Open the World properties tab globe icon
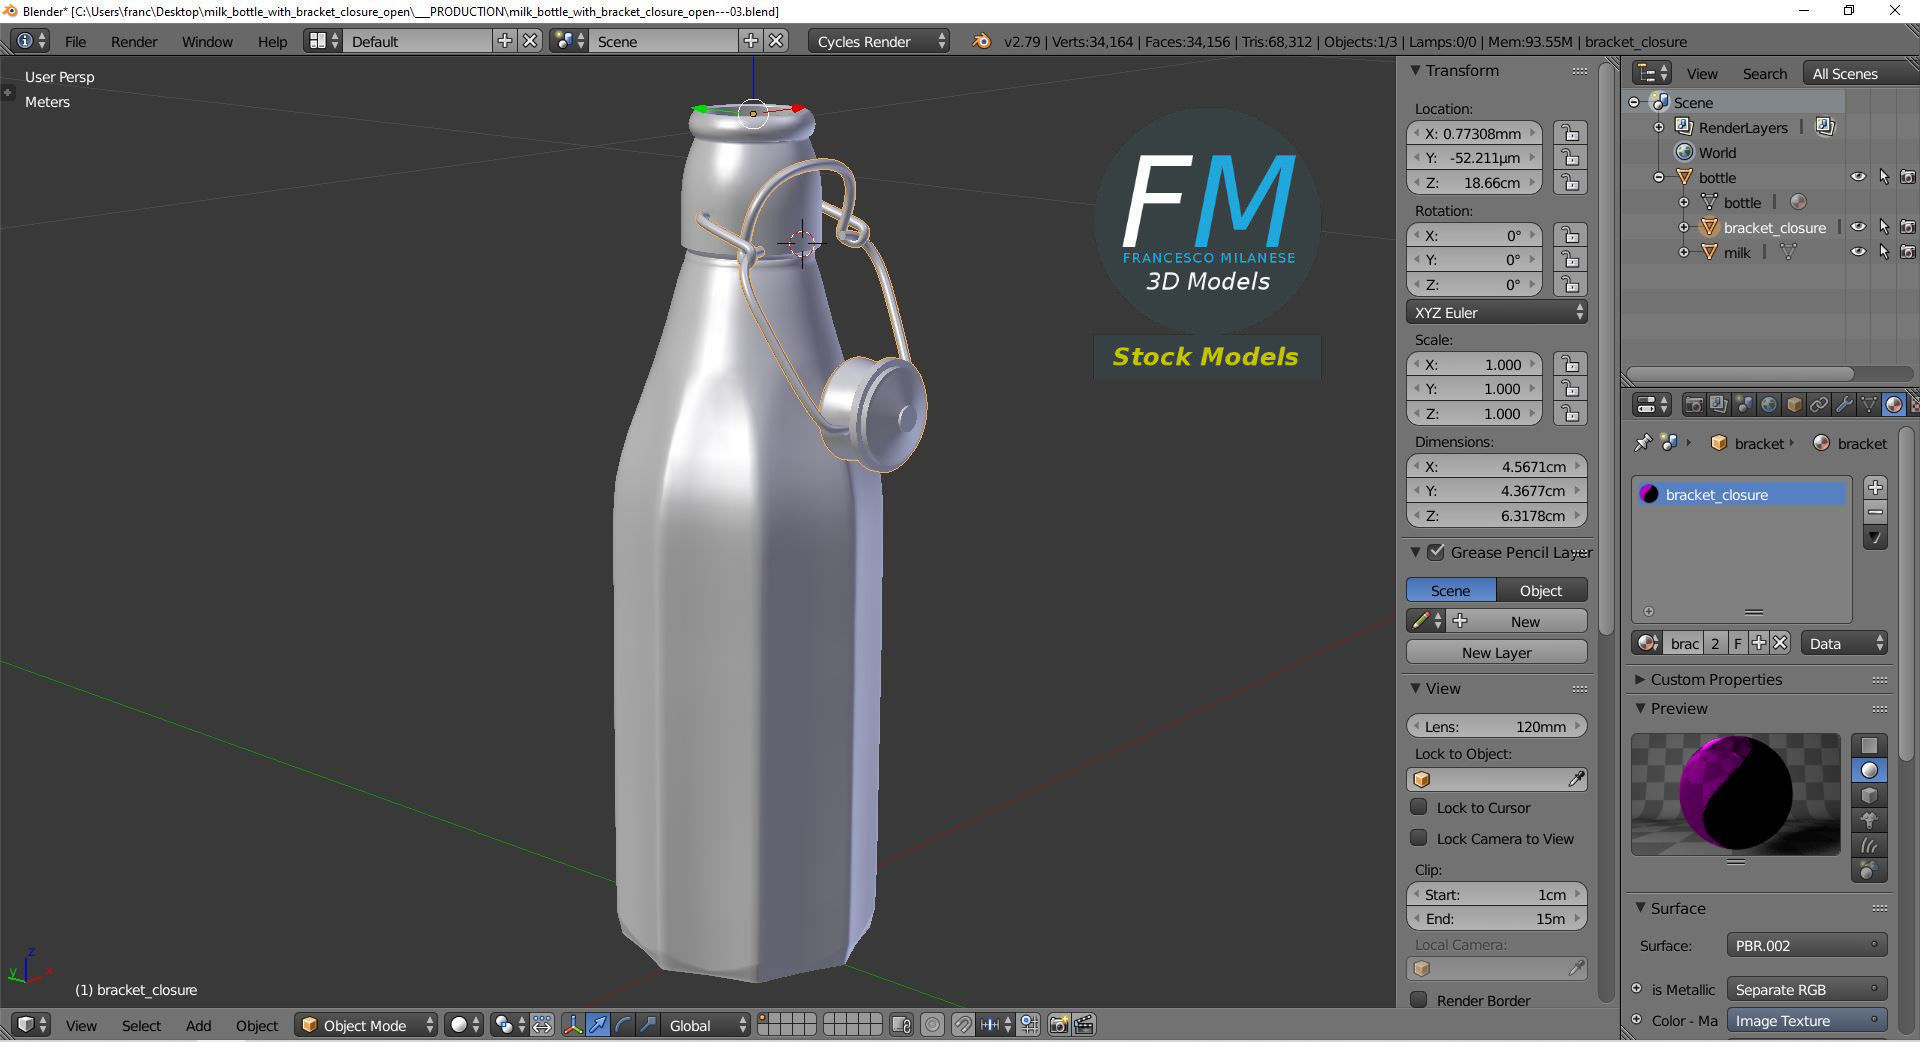Screen dimensions: 1920x1042 [1769, 405]
